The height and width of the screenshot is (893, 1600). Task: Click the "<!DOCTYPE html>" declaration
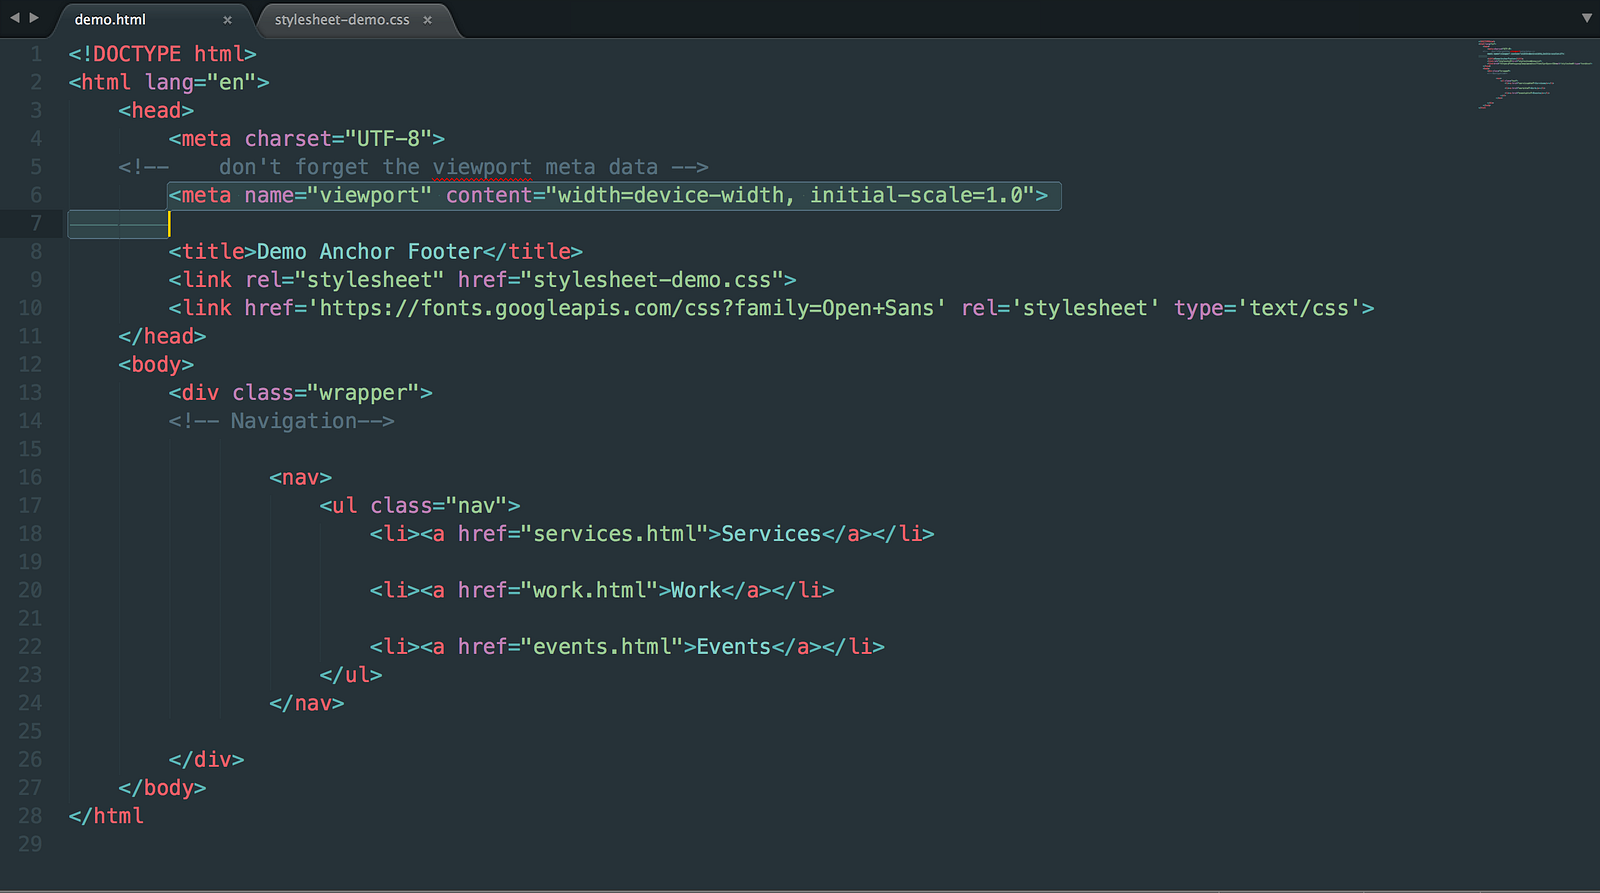pyautogui.click(x=162, y=54)
